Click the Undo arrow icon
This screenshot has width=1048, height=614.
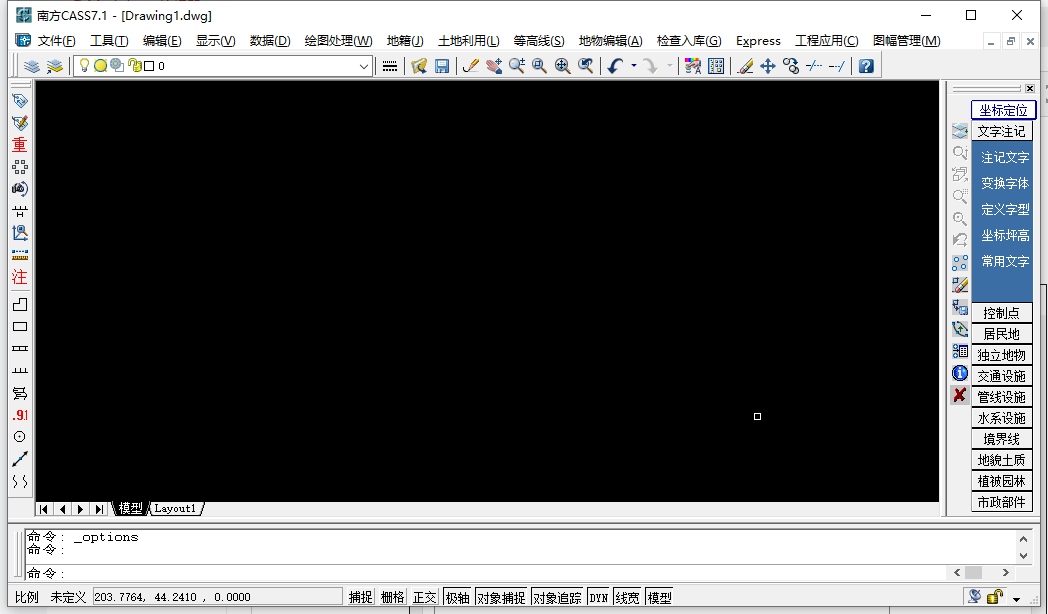point(614,65)
